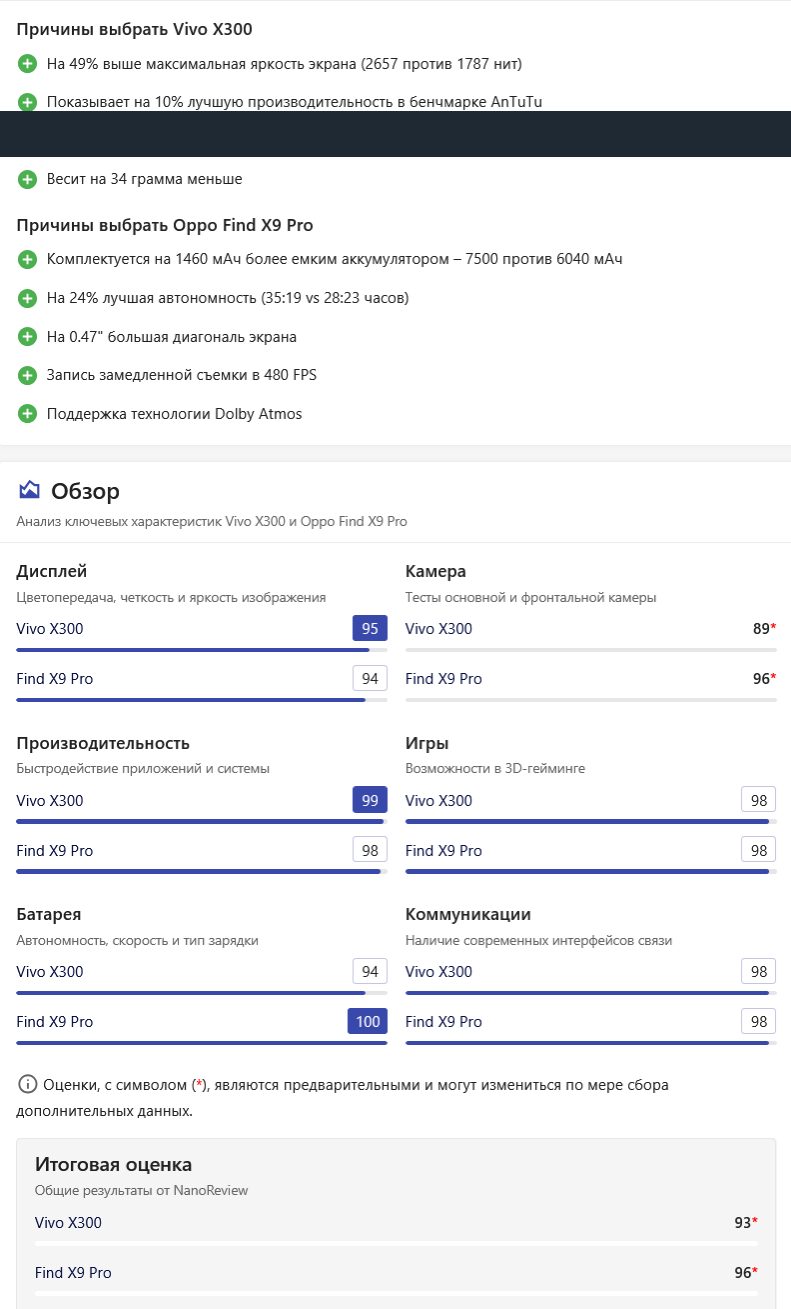Click Find X9 Pro under Камера section
Viewport: 791px width, 1309px height.
443,679
